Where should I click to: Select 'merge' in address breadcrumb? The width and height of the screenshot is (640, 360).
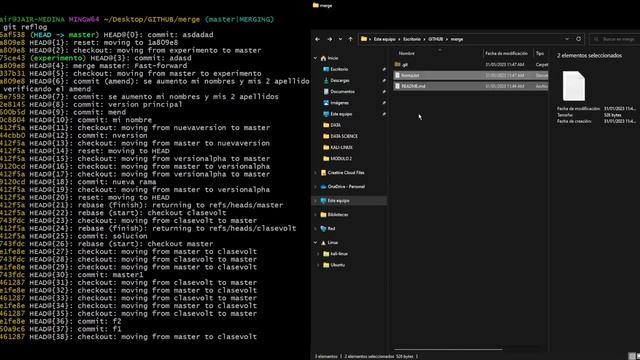pyautogui.click(x=457, y=39)
